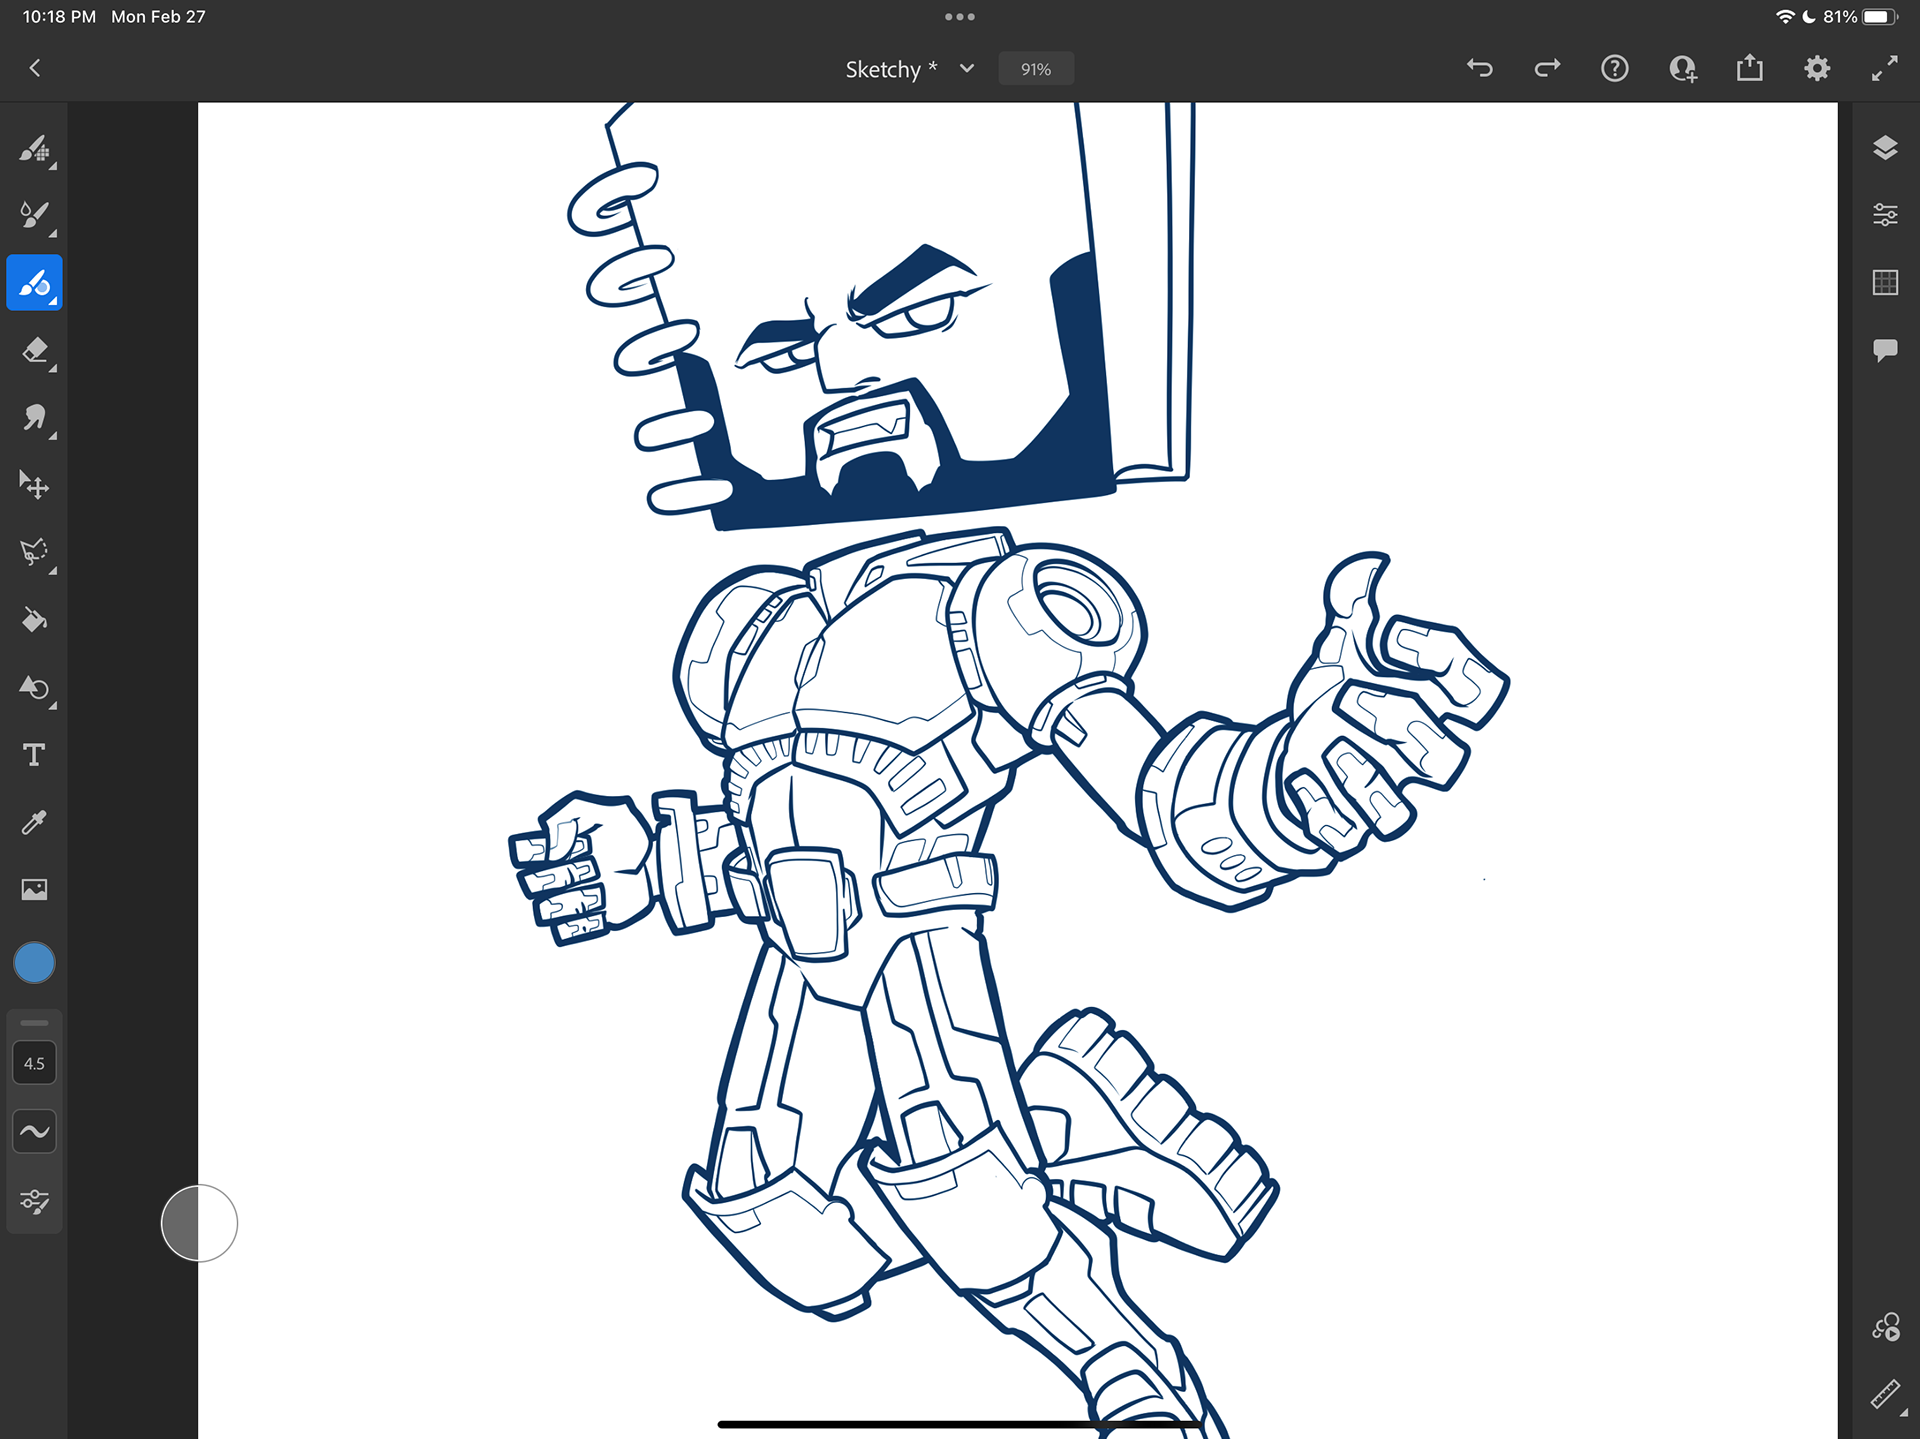Screen dimensions: 1920x1439
Task: Select the Live Brush tool
Action: tap(34, 215)
